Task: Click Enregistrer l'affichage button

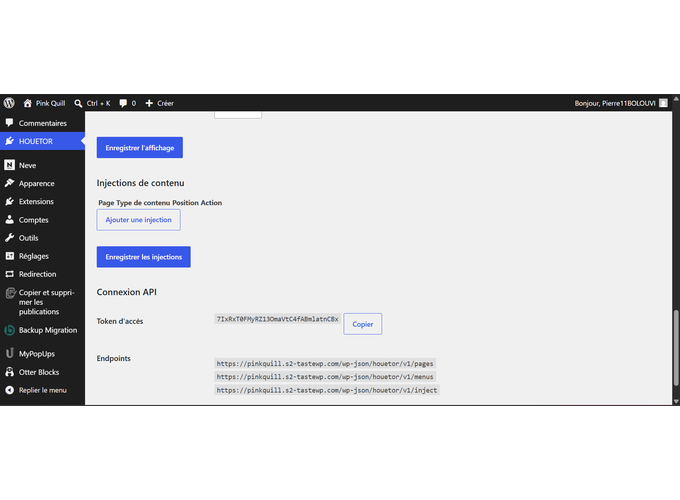Action: click(x=140, y=147)
